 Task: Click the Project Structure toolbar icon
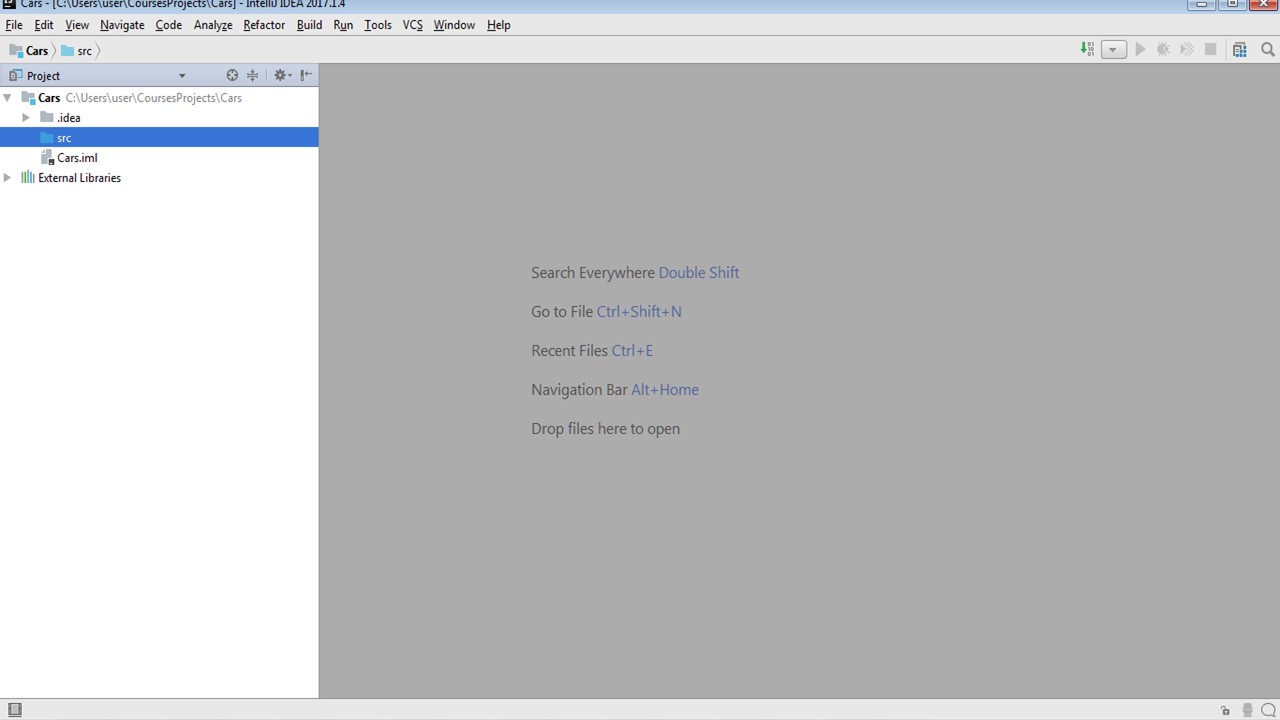(x=1240, y=50)
